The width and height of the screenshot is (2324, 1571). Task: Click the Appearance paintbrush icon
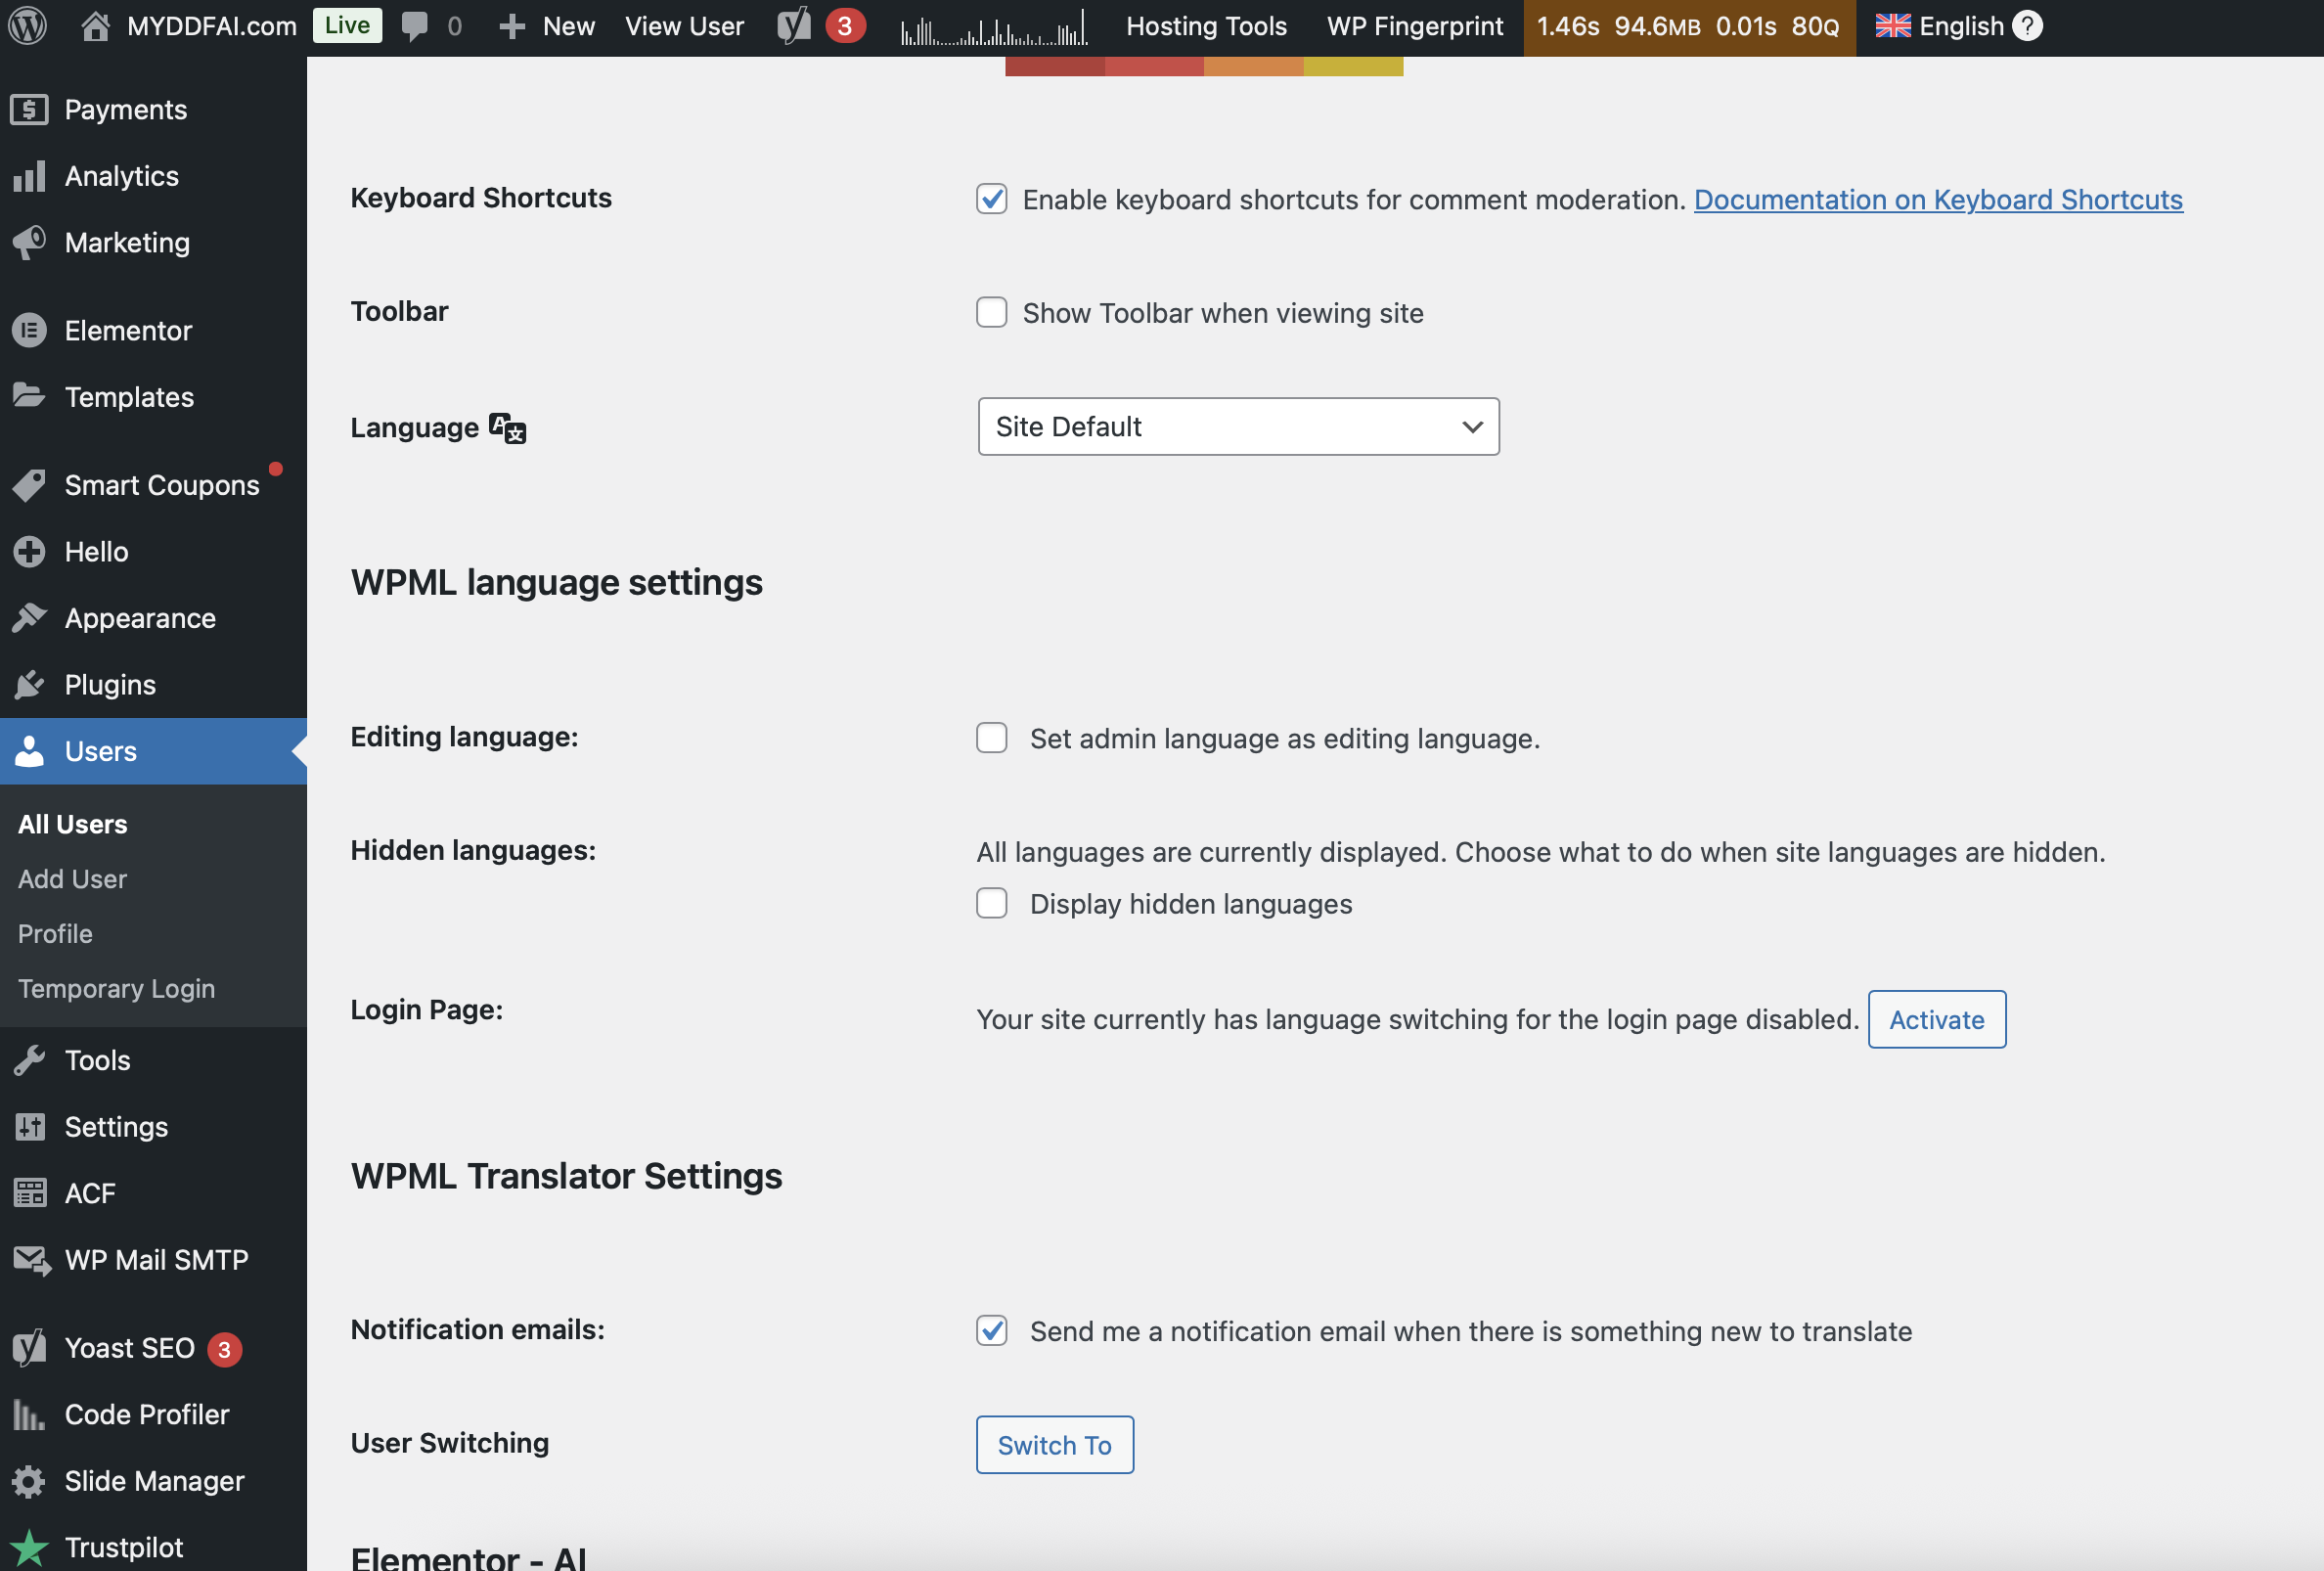pos(29,618)
